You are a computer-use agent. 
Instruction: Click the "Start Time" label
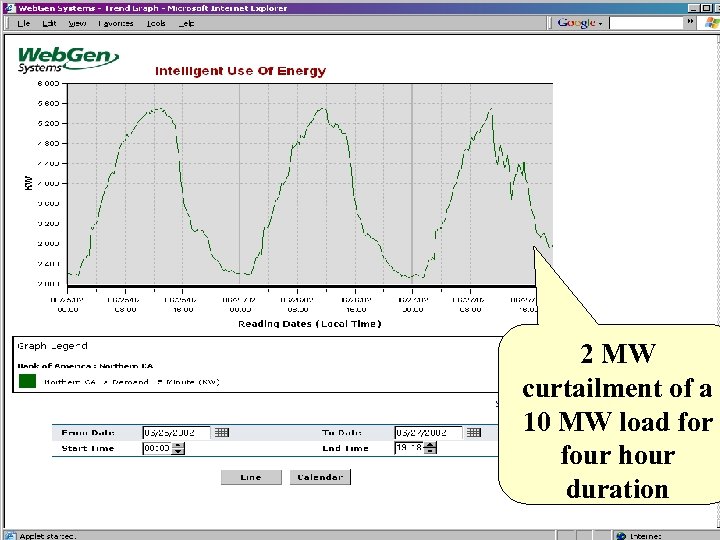click(88, 448)
